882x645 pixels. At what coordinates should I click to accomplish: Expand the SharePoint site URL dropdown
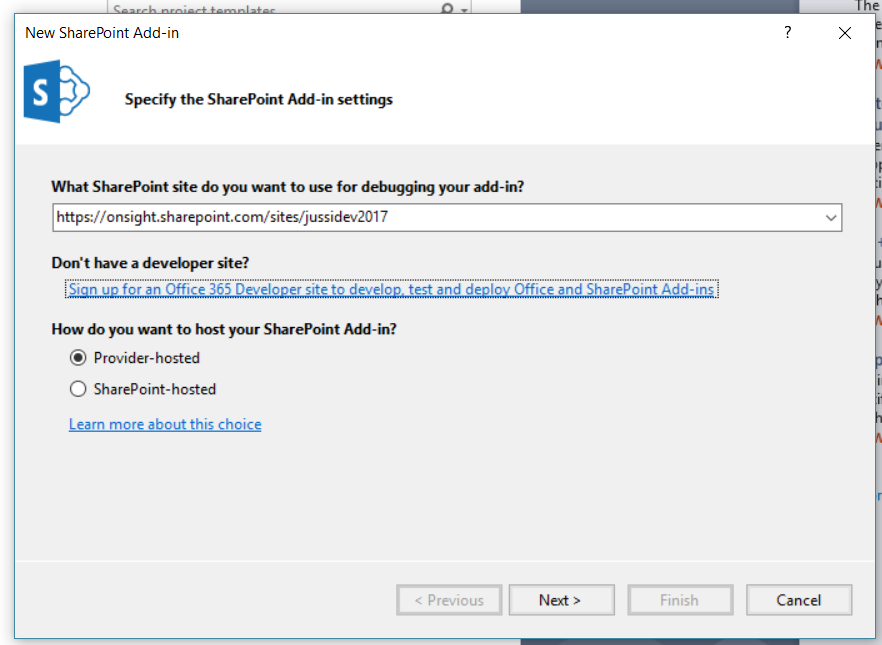click(x=831, y=217)
